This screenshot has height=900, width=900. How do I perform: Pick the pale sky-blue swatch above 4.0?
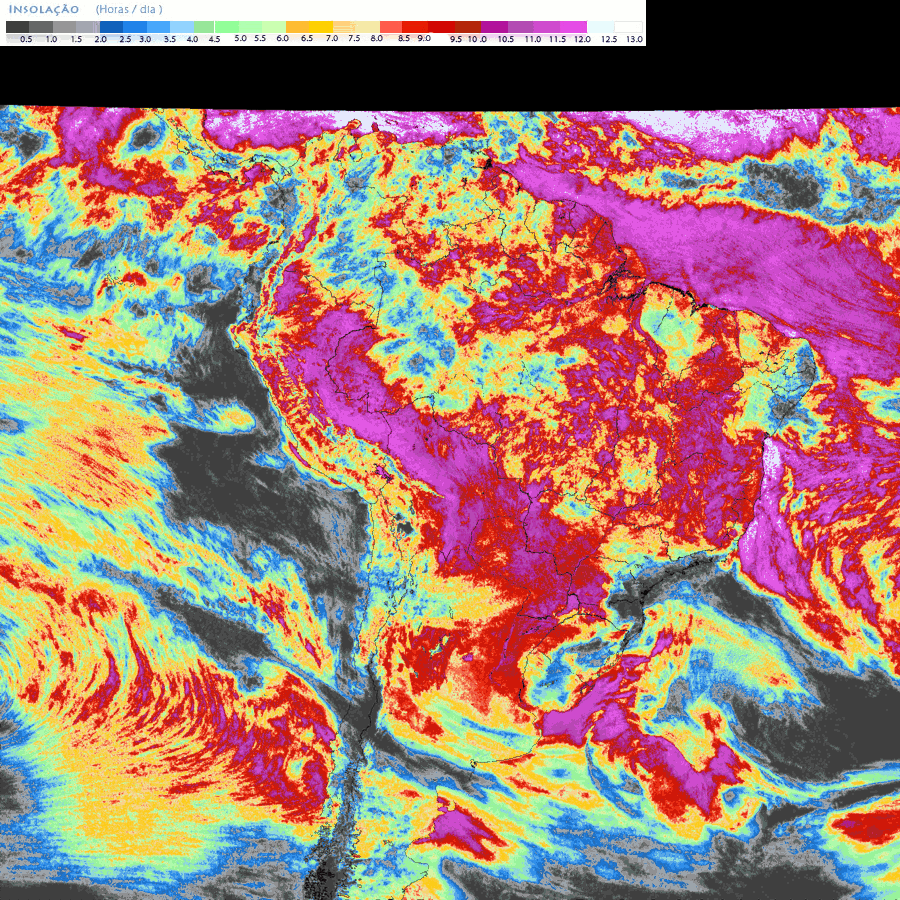point(182,27)
